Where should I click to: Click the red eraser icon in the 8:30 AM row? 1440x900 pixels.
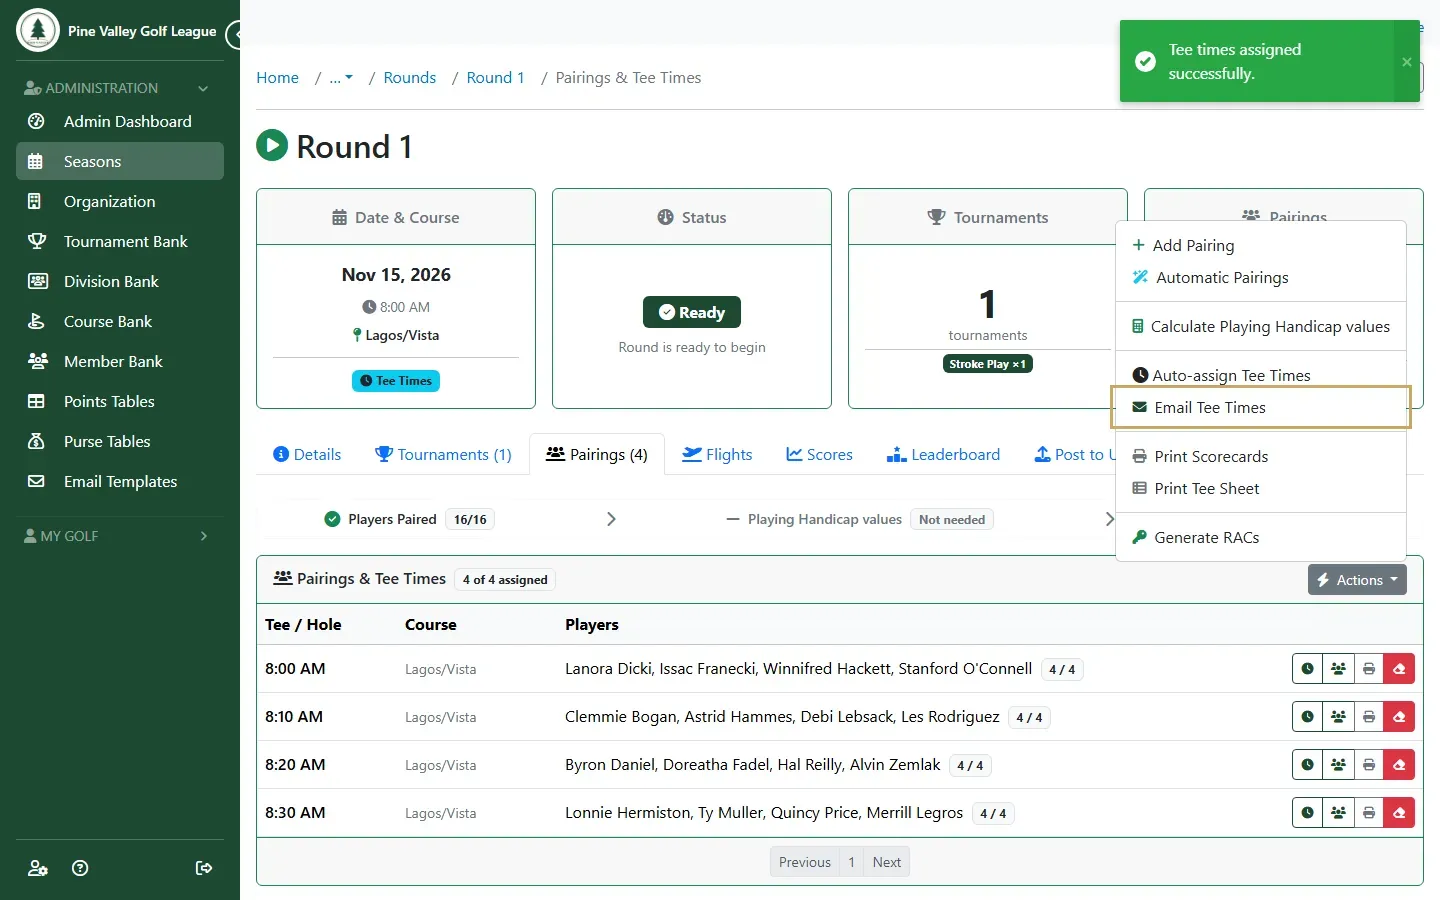pos(1399,813)
